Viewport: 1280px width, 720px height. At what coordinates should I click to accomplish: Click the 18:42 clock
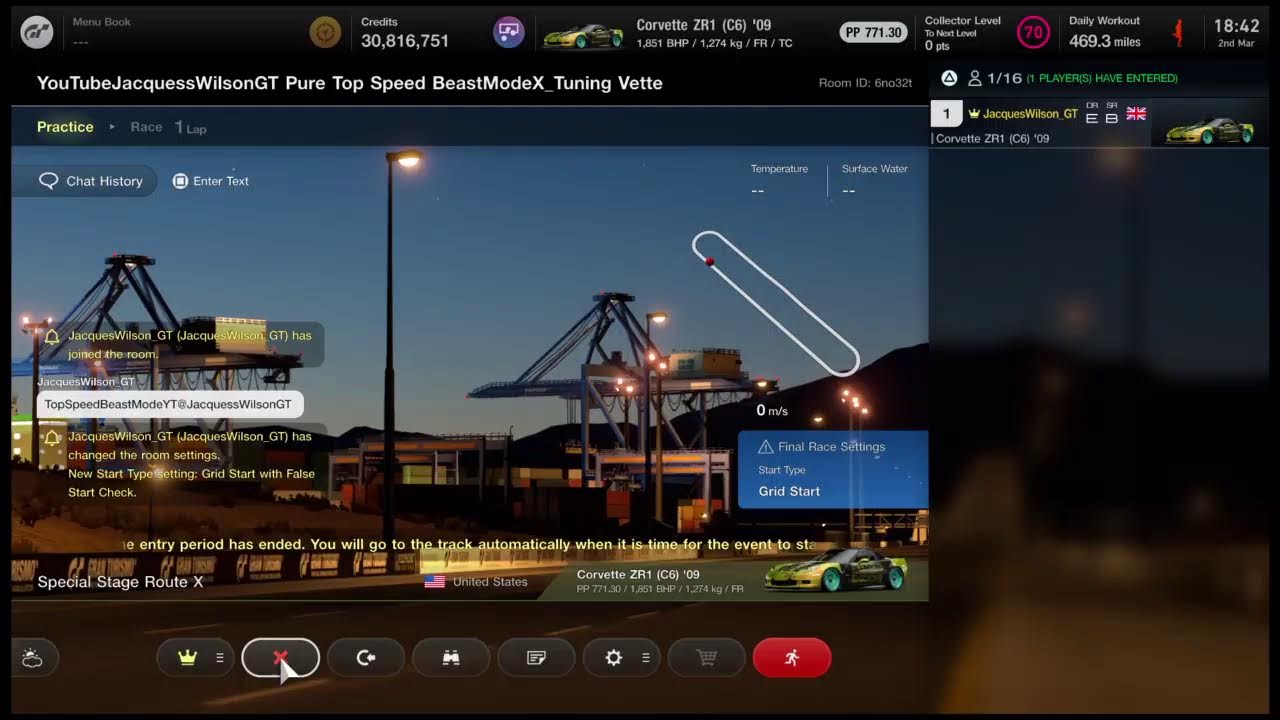pyautogui.click(x=1237, y=27)
